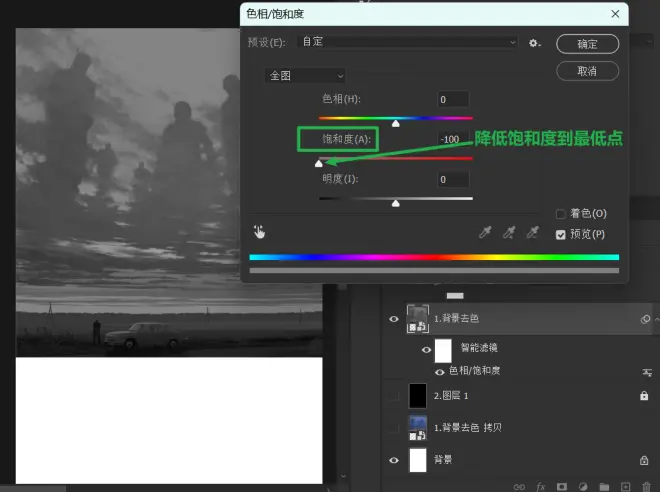Click lock icon on 背景 layer
The image size is (660, 492).
coord(644,460)
